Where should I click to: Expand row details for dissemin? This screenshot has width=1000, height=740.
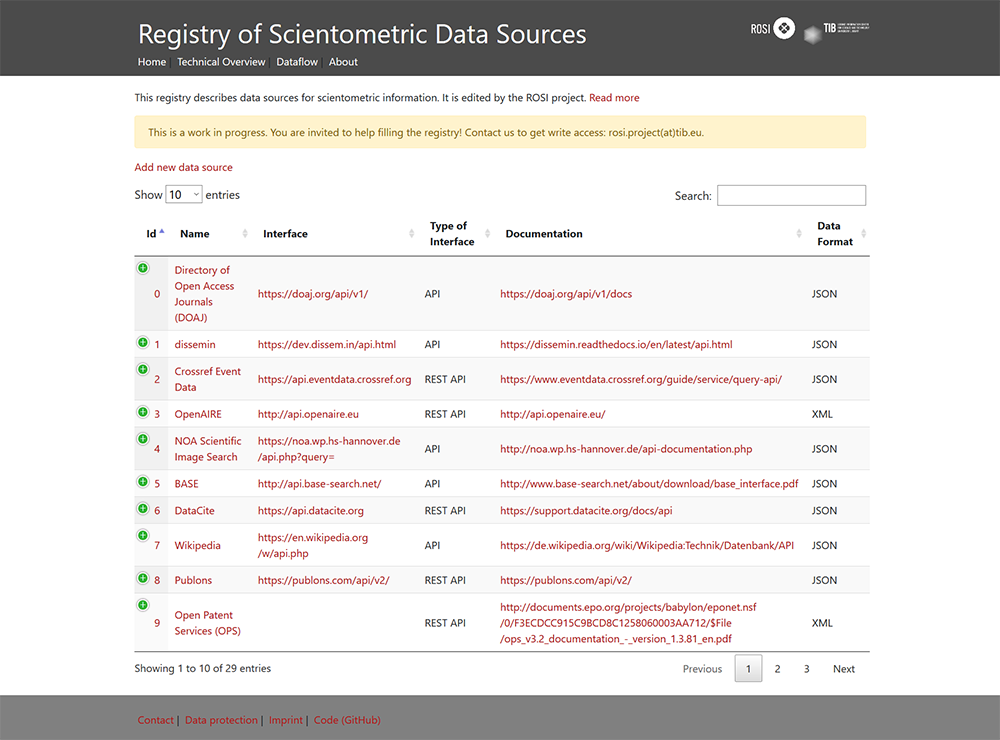143,343
